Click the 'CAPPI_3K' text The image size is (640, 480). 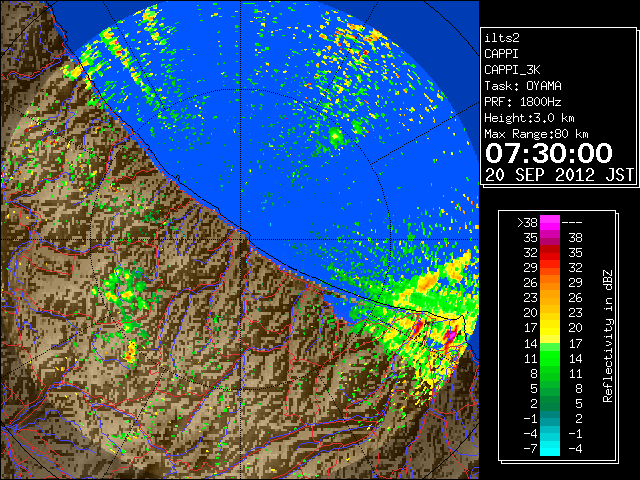coord(512,70)
